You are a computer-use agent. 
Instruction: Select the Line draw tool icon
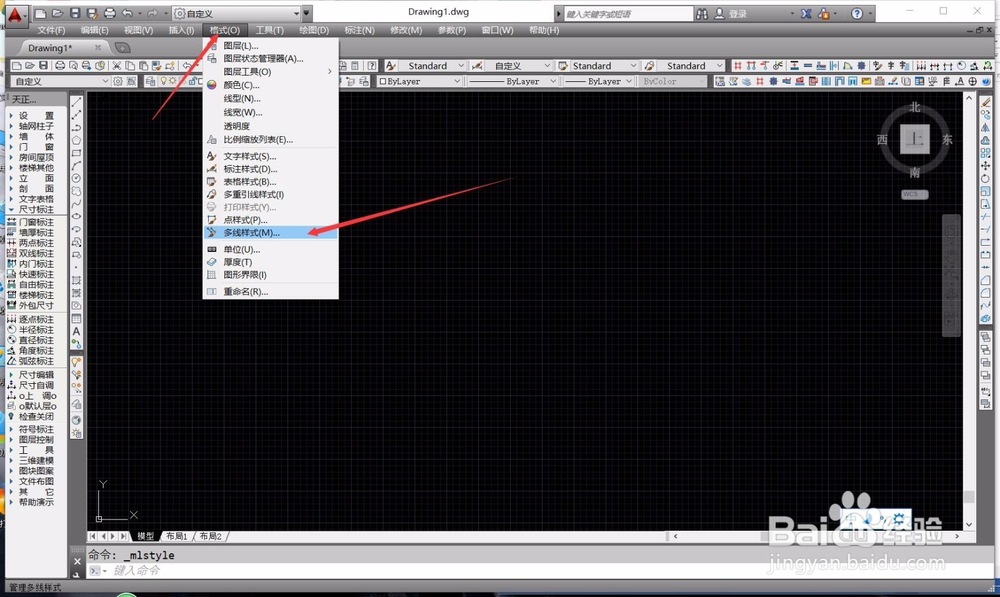click(77, 103)
